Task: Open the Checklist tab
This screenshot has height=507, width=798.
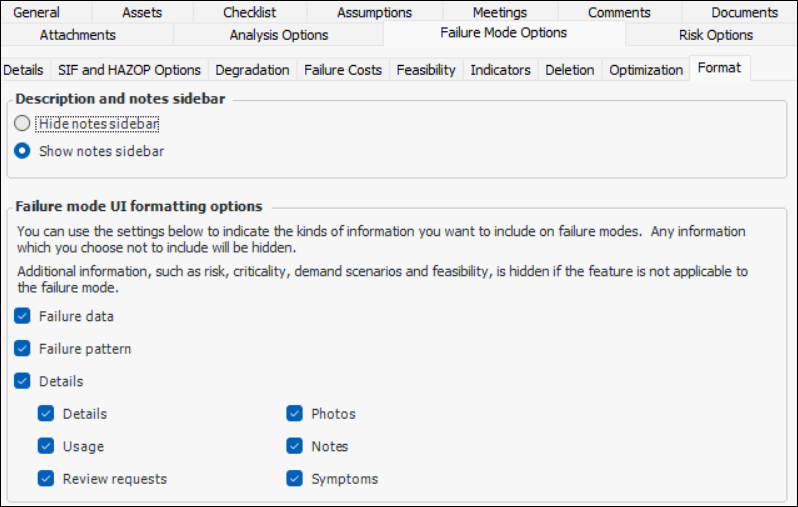Action: pyautogui.click(x=250, y=12)
